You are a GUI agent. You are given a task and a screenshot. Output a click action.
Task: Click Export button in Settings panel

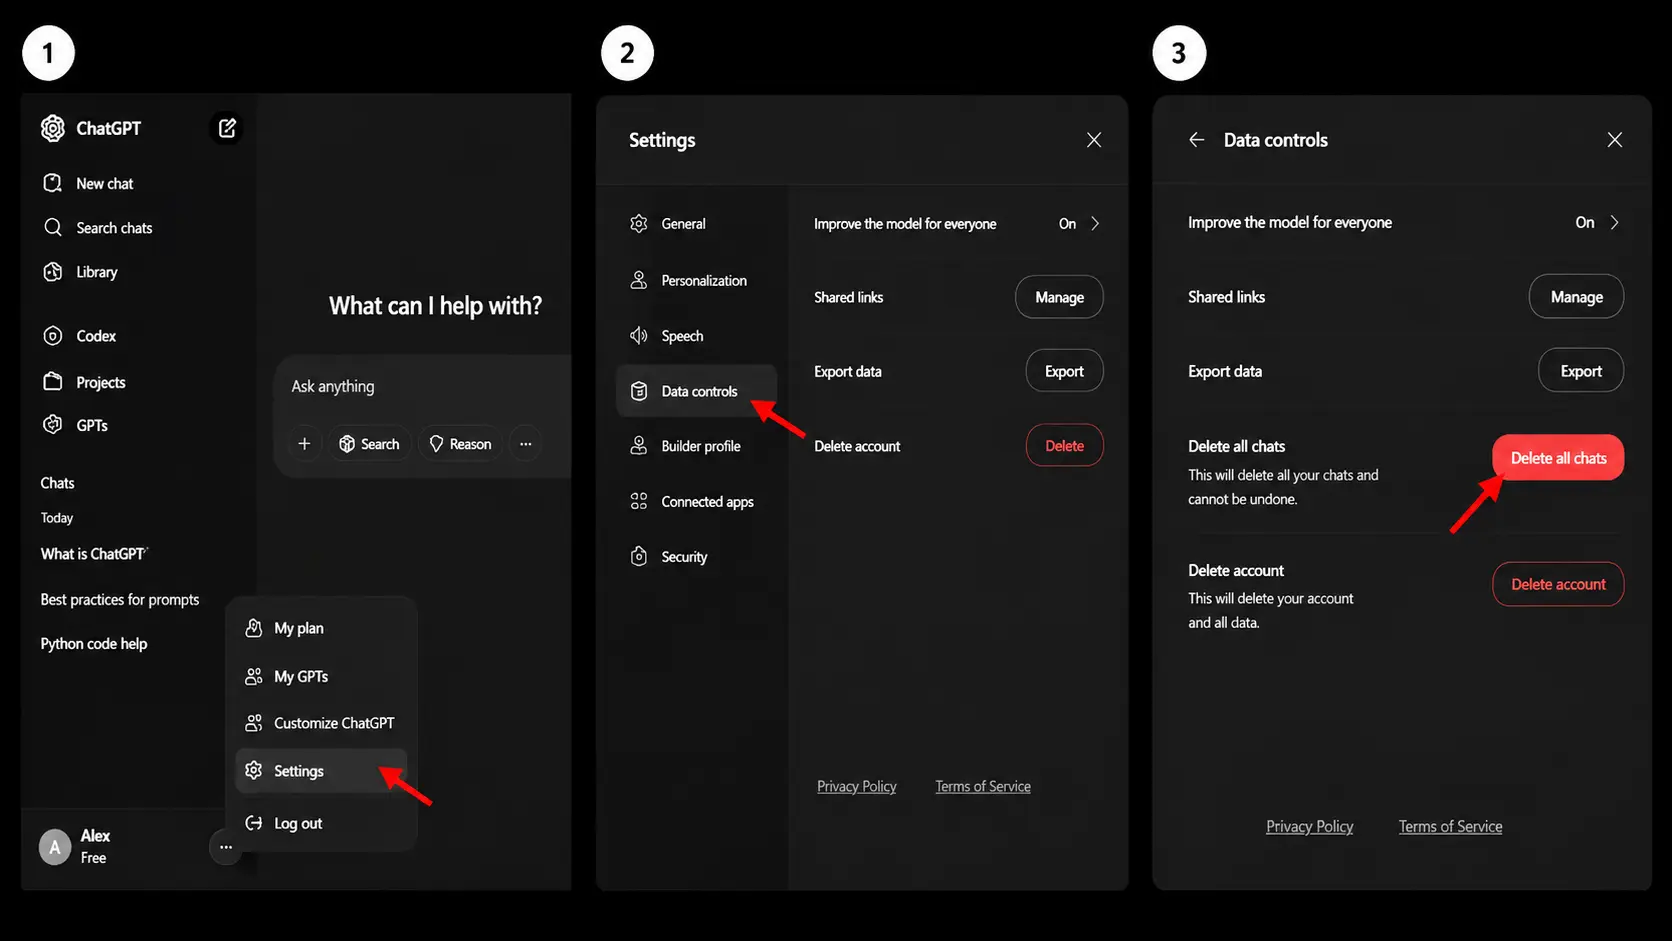[x=1064, y=371]
